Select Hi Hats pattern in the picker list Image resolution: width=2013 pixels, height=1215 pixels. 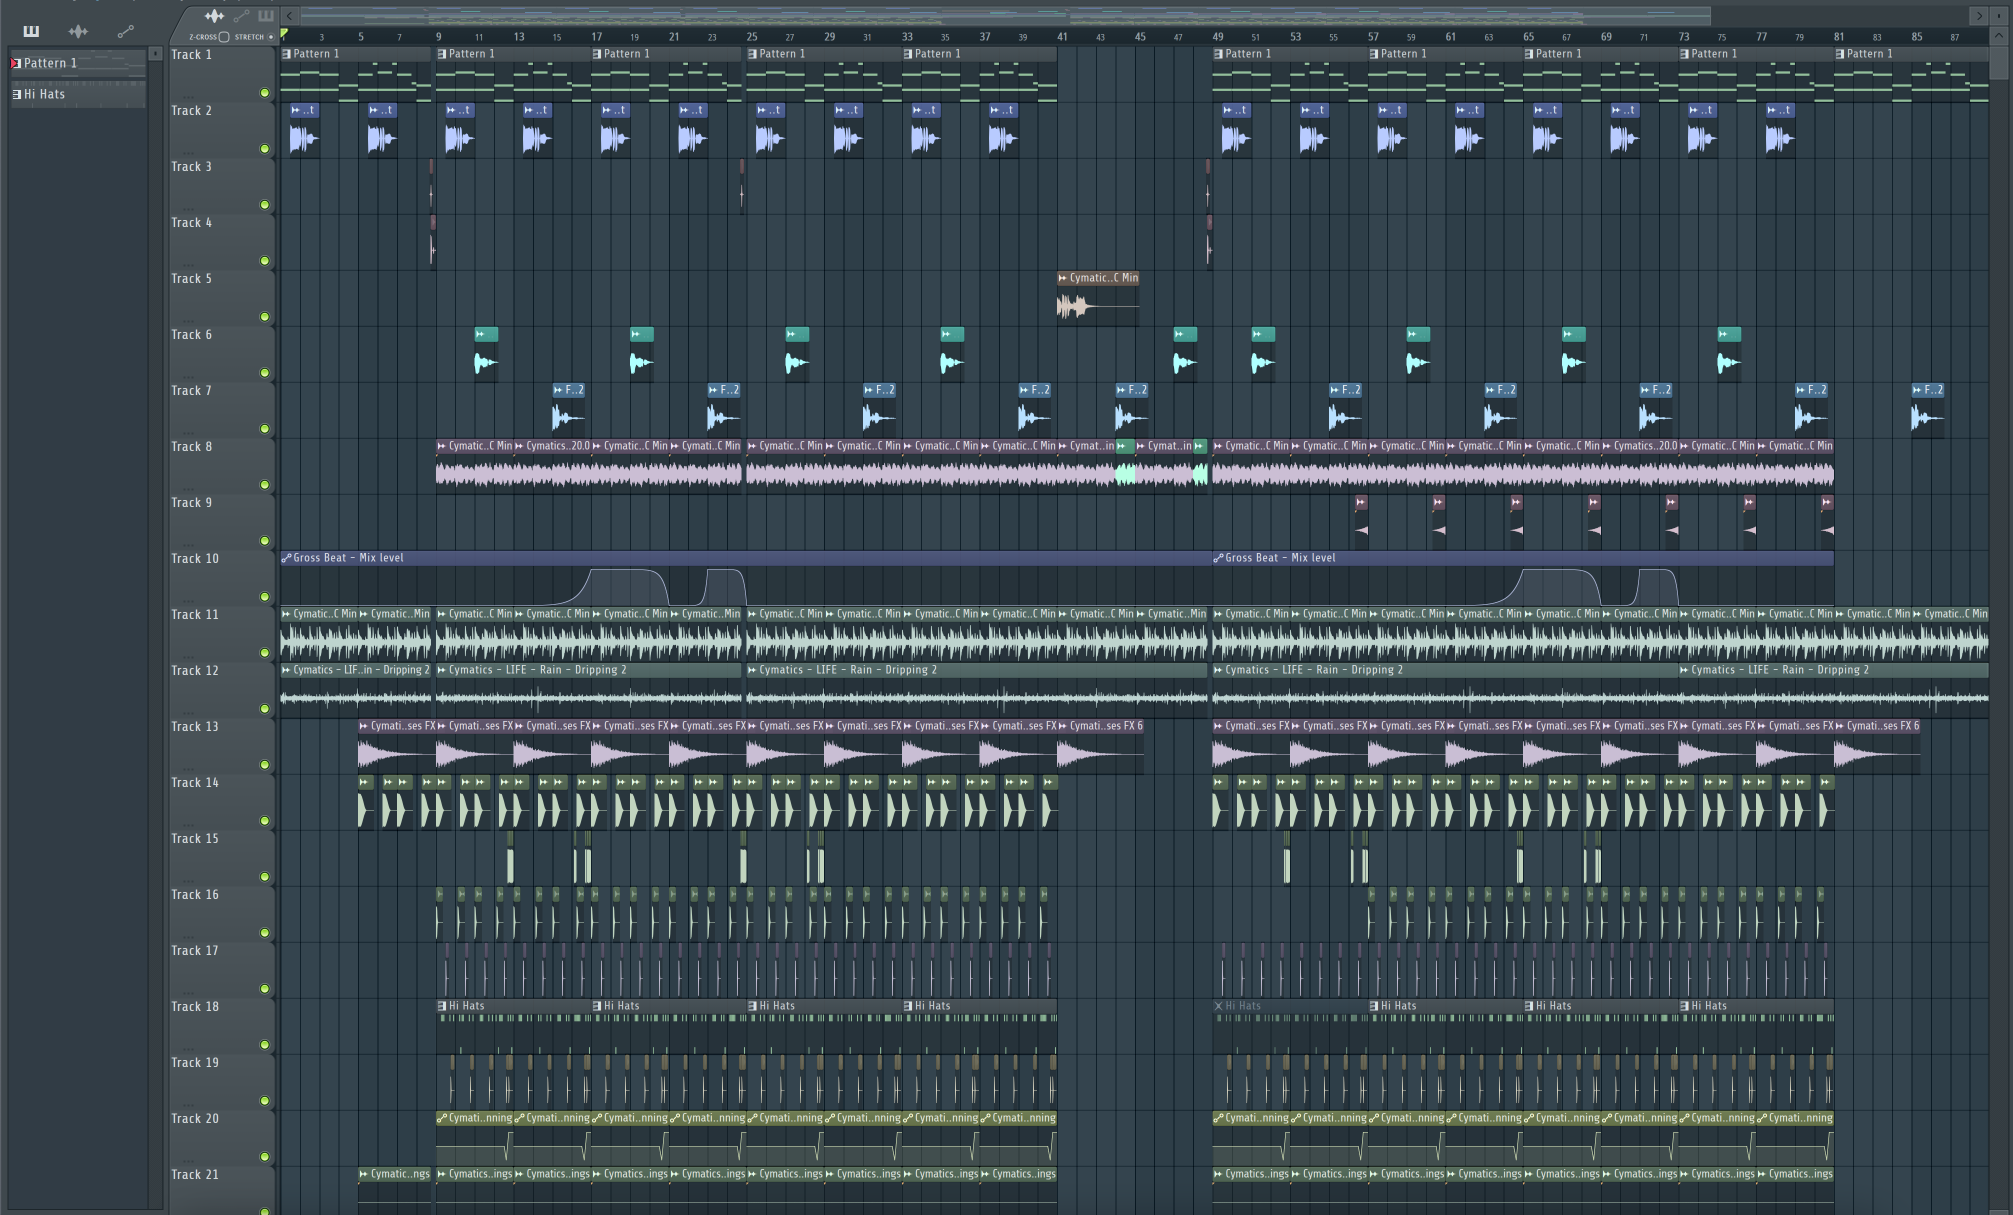tap(77, 94)
